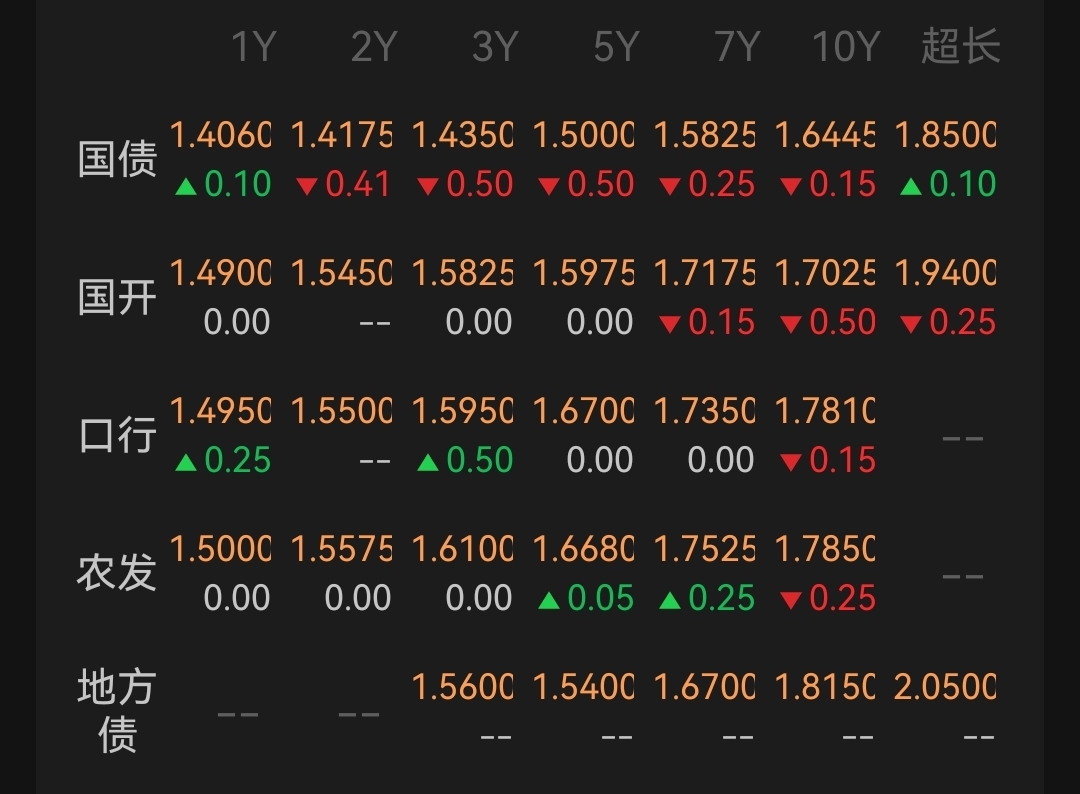Image resolution: width=1080 pixels, height=794 pixels.
Task: Open the 农发 row label
Action: (117, 573)
